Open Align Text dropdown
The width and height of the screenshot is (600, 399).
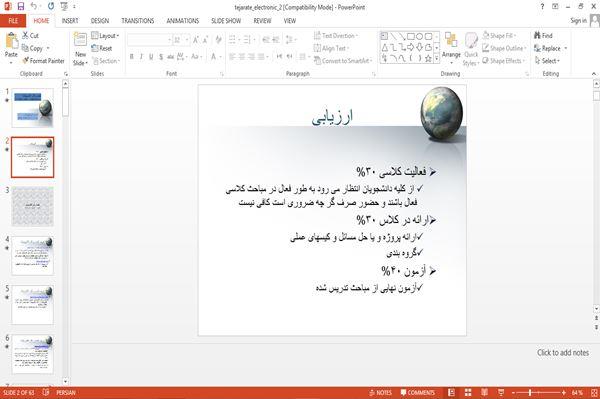(331, 48)
